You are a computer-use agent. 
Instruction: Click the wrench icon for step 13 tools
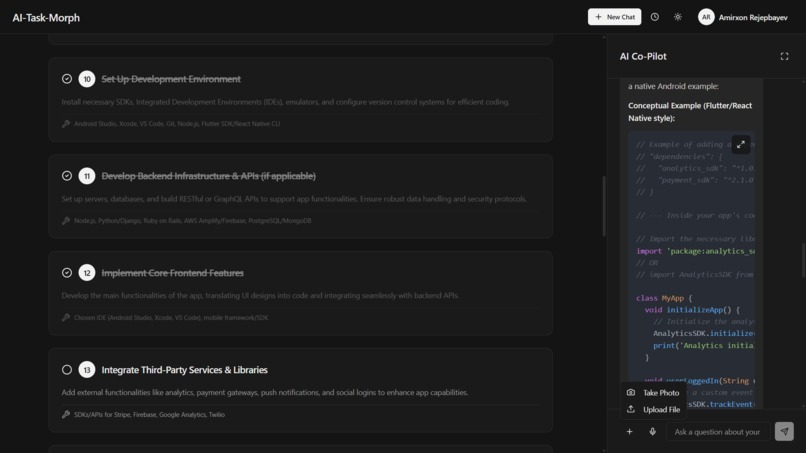tap(66, 414)
